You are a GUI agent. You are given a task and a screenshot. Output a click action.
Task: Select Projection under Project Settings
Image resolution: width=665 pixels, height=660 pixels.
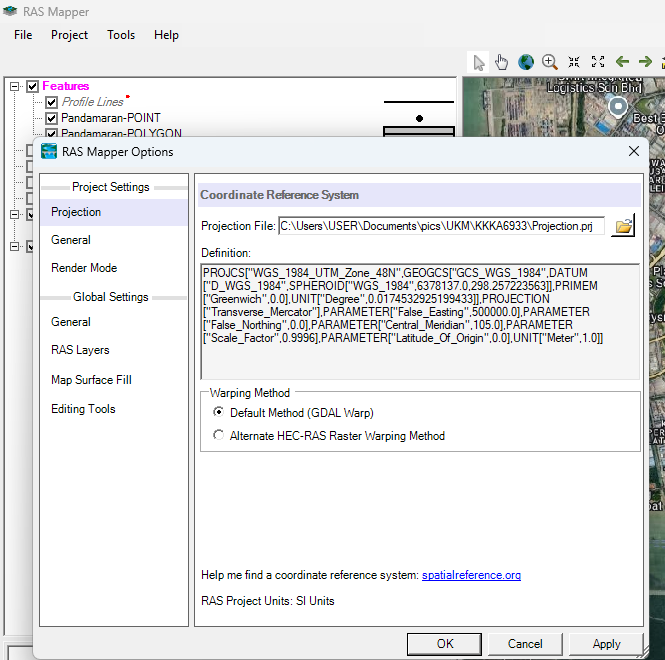tap(114, 212)
